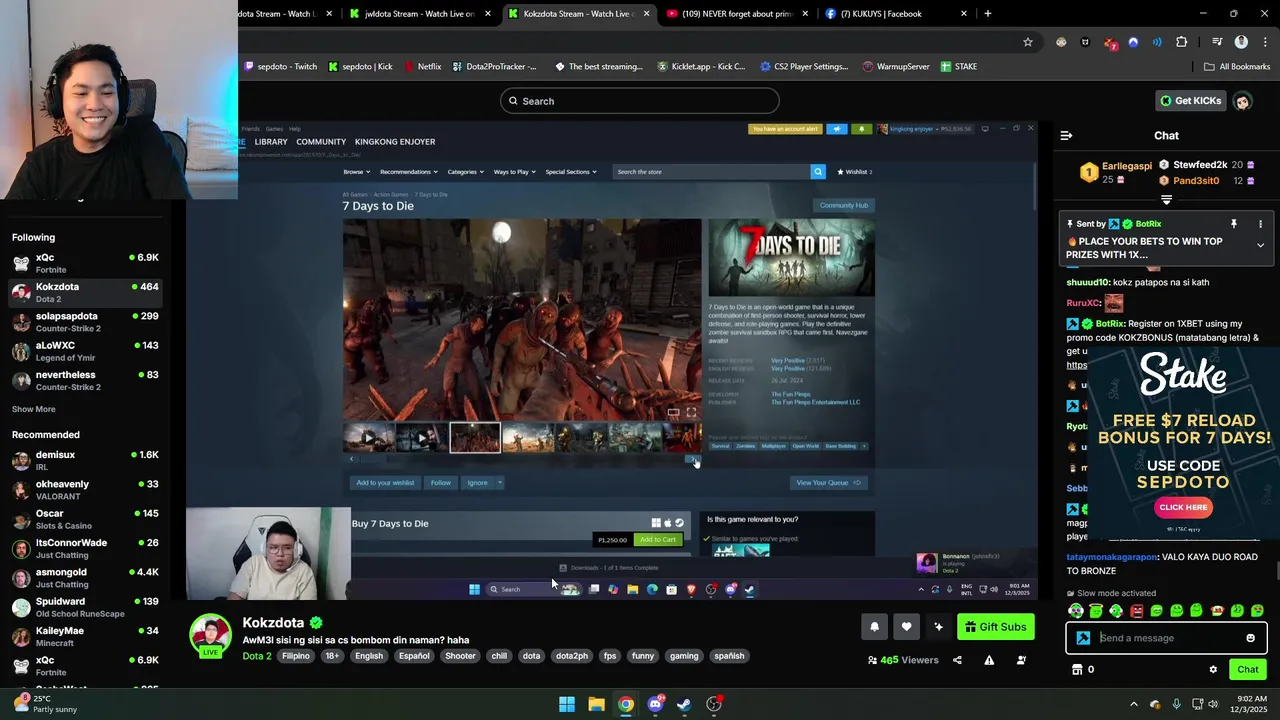
Task: Open solapsapdota channel in sidebar
Action: pos(85,322)
